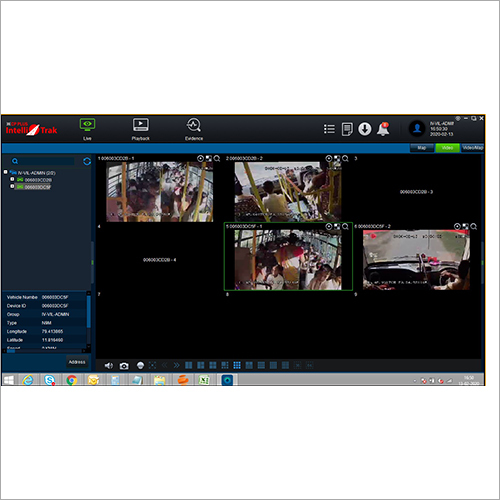Select the last solid grid layout icon

coord(285,365)
